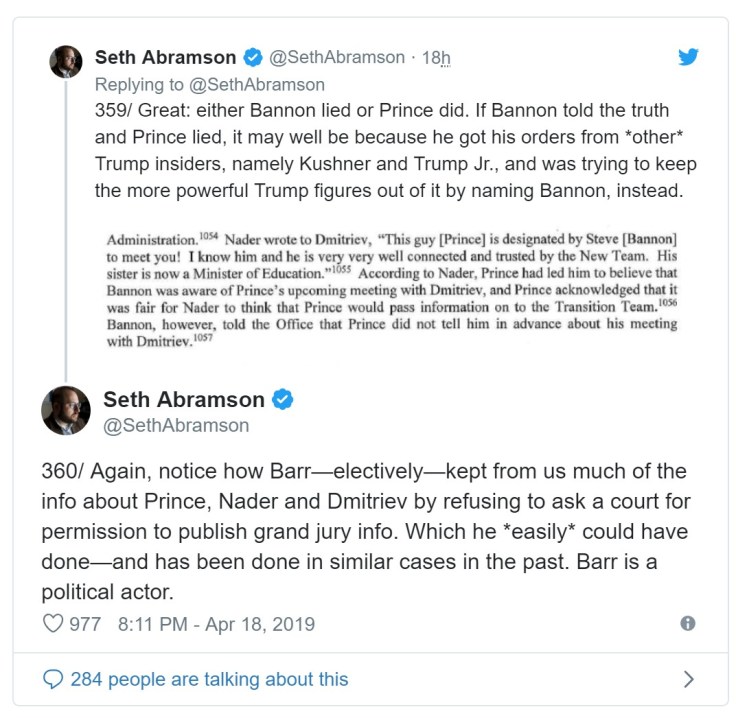Open the '8:11 PM - Apr 18, 2019' timestamp
736x718 pixels.
[216, 624]
